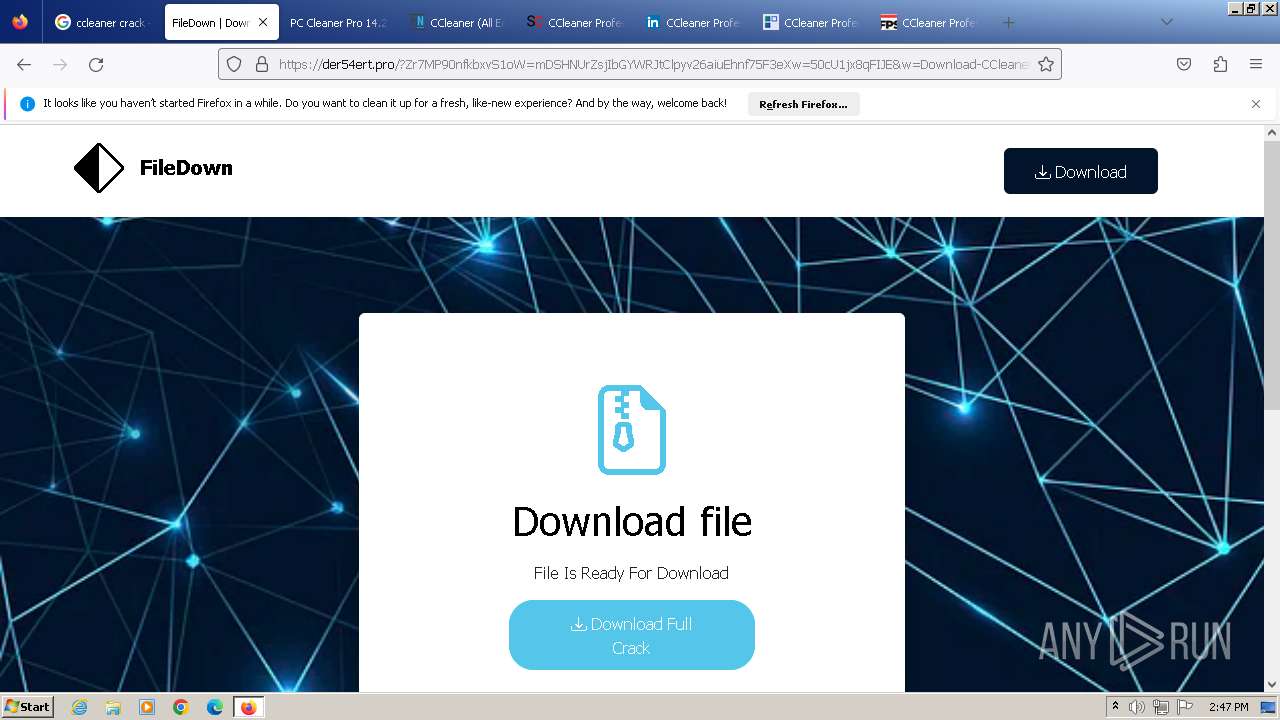Go back to the previous page
This screenshot has width=1280, height=720.
coord(24,64)
